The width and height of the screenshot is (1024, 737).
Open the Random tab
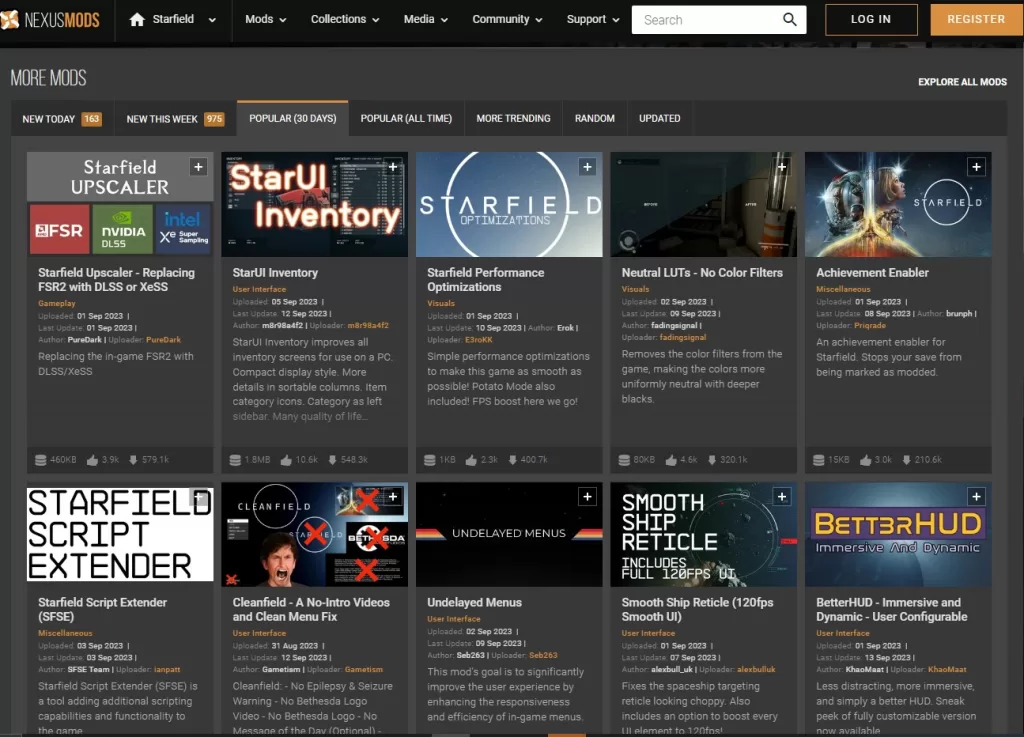pyautogui.click(x=595, y=118)
